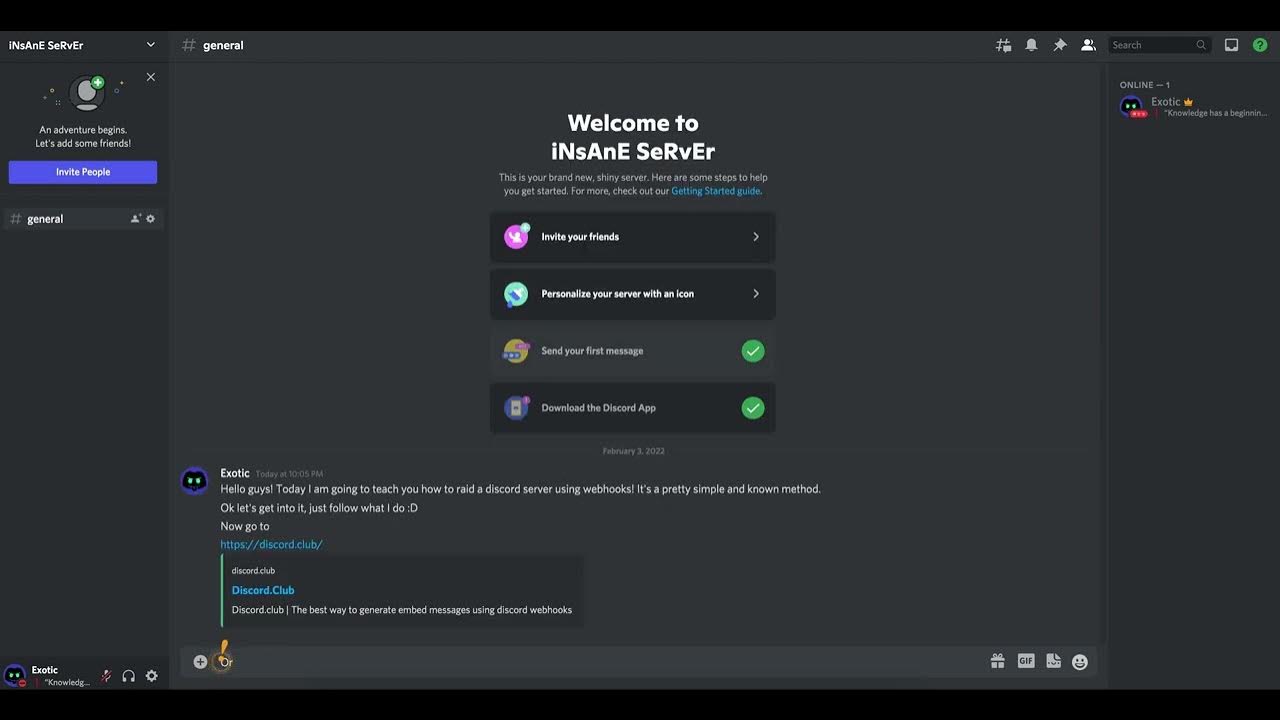Open the Discord.Club embed title link
This screenshot has width=1280, height=720.
263,590
